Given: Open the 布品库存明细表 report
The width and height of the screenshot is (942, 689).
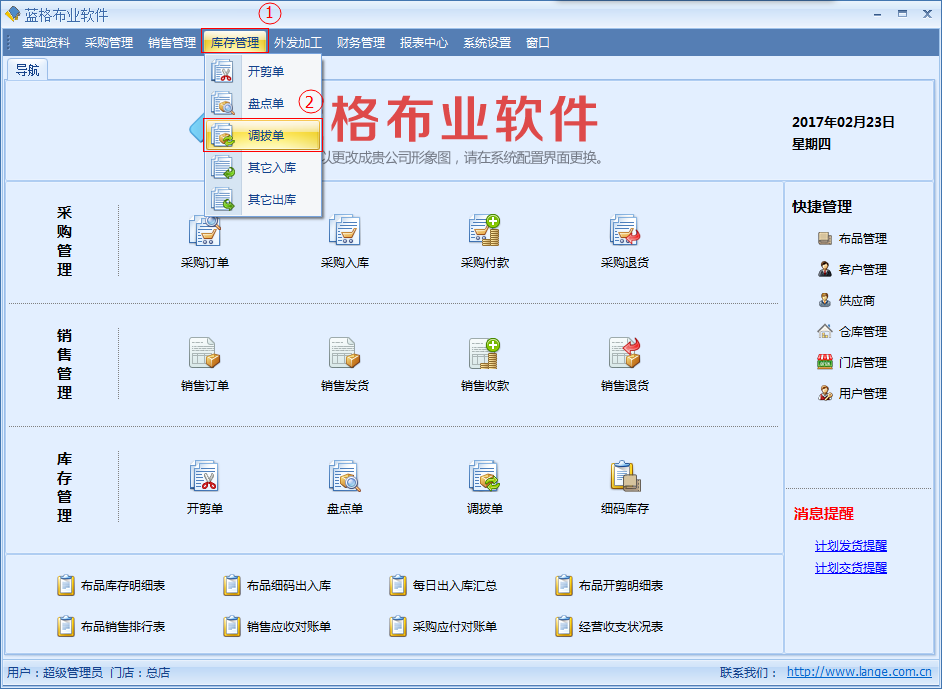Looking at the screenshot, I should tap(111, 586).
